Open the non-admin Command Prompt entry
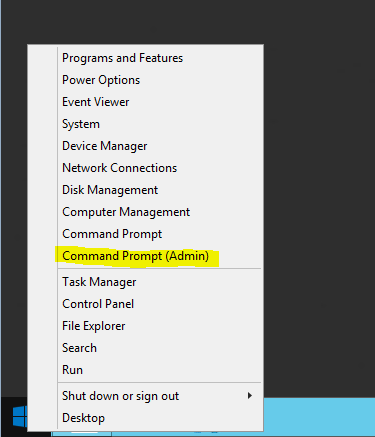The image size is (375, 437). tap(112, 234)
